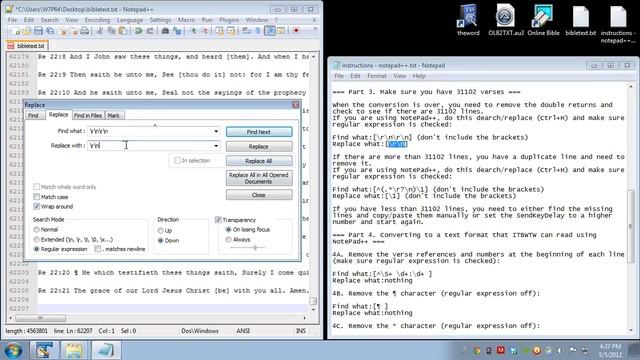This screenshot has width=640, height=360.
Task: Open the Windows Start orb
Action: tap(13, 350)
